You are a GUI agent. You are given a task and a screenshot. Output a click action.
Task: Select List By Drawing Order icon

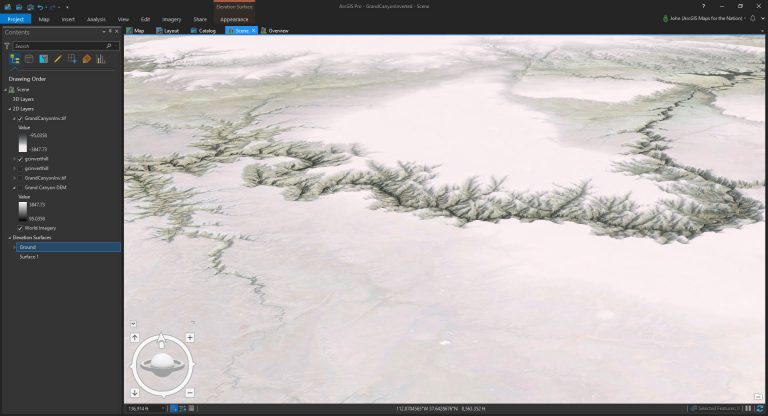click(x=15, y=59)
